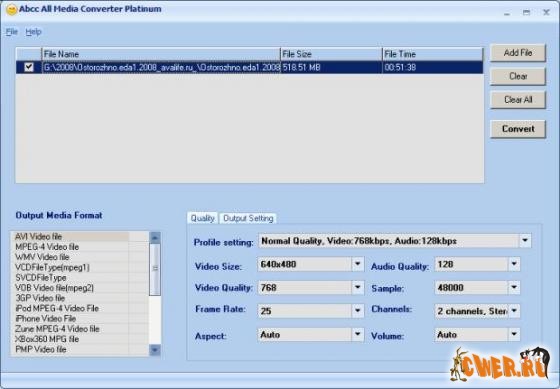The height and width of the screenshot is (389, 560).
Task: Switch to the Output Setting tab
Action: coord(248,218)
